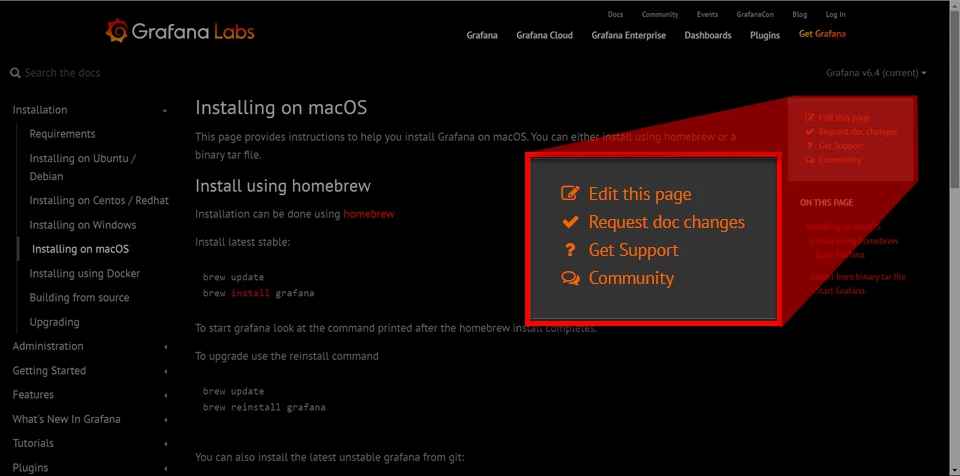Open Events in the top utility bar

click(707, 14)
